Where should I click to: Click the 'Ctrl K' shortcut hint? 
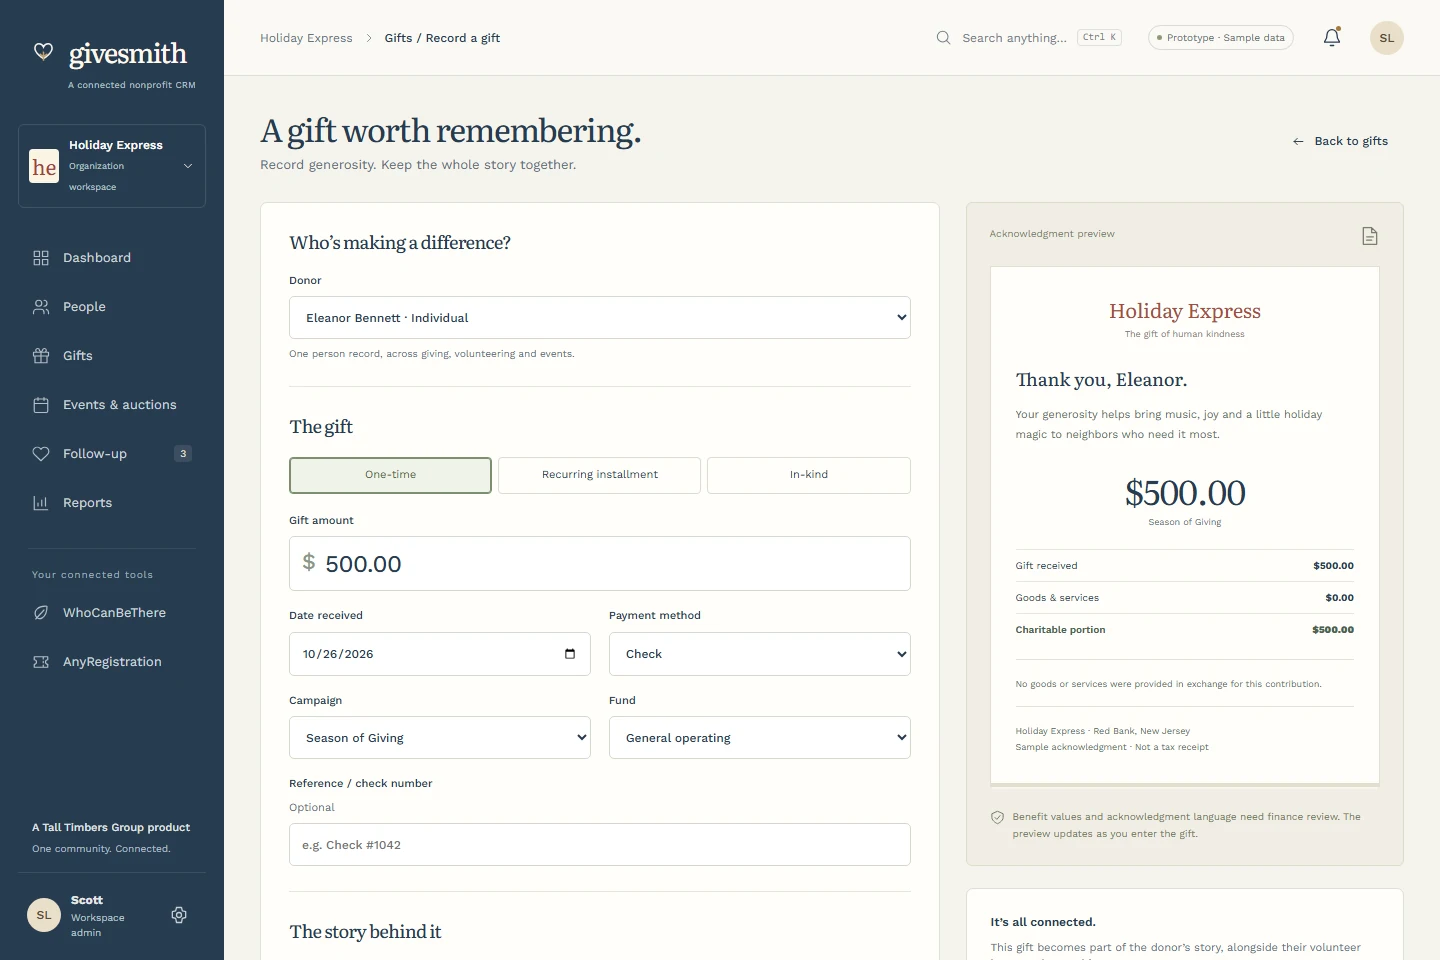(1099, 38)
